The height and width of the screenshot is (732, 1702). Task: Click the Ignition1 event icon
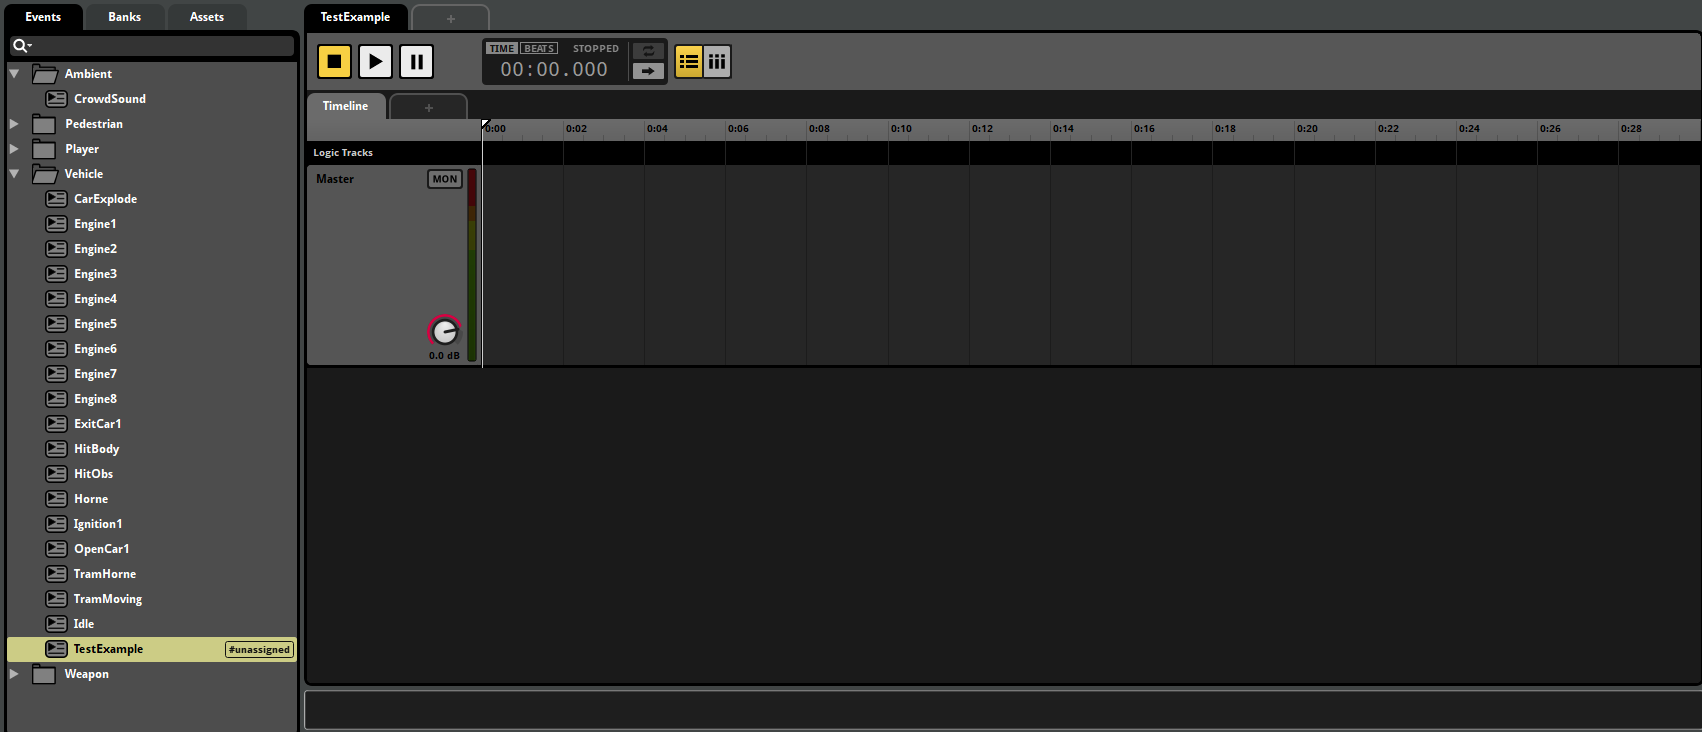[57, 524]
